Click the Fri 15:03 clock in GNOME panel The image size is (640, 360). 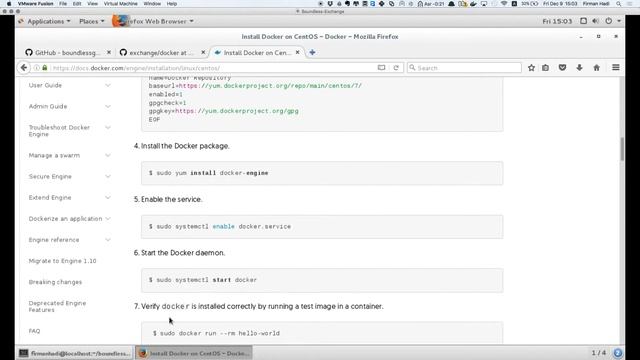click(557, 21)
